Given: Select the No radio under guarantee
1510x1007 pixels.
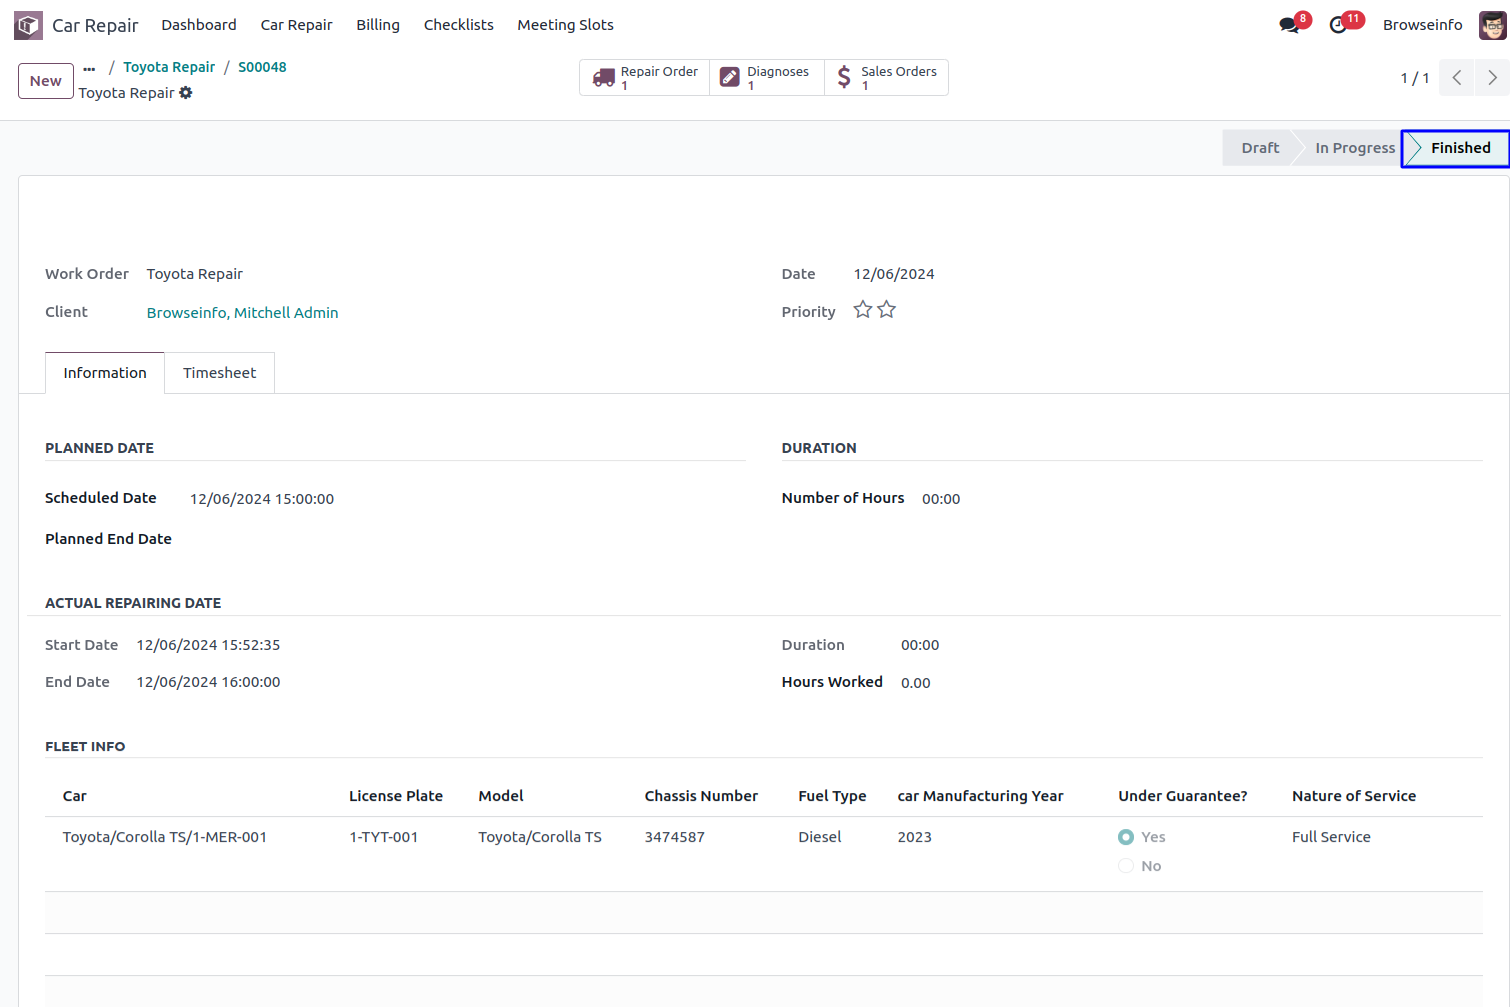Looking at the screenshot, I should pyautogui.click(x=1126, y=866).
